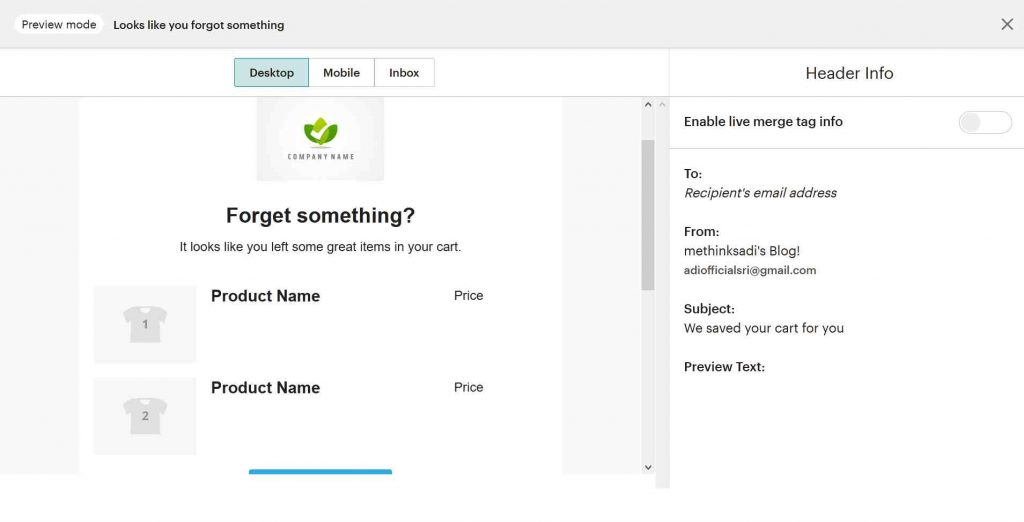Click the product 2 t-shirt thumbnail

pos(145,416)
